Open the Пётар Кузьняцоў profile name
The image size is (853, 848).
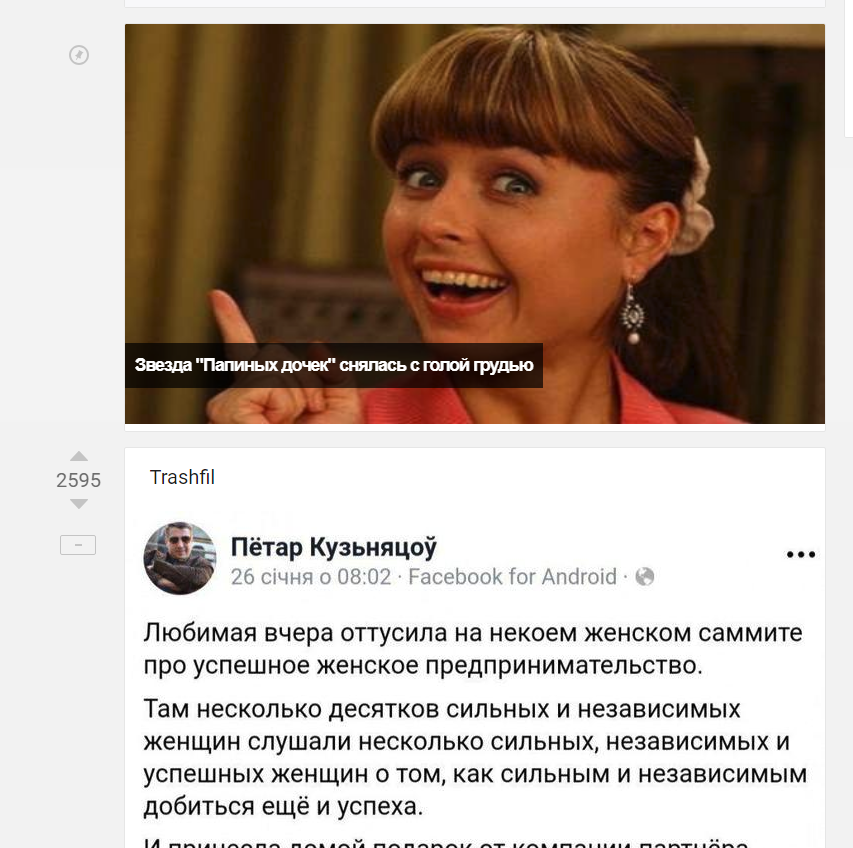[333, 547]
